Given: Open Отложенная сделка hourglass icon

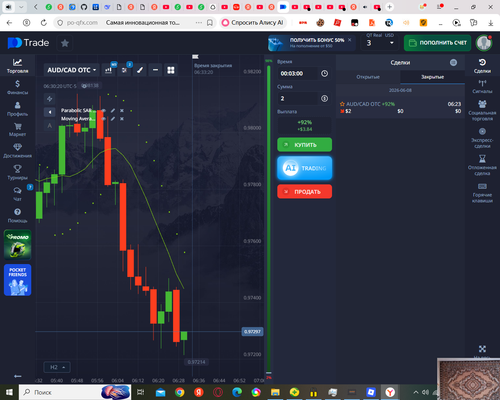Looking at the screenshot, I should (x=482, y=165).
